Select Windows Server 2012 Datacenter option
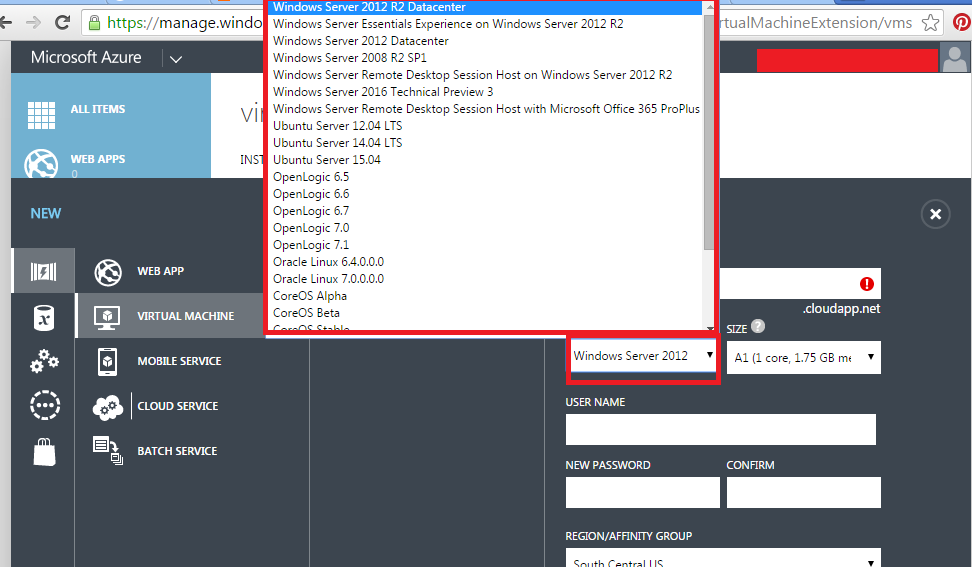972x567 pixels. coord(487,41)
